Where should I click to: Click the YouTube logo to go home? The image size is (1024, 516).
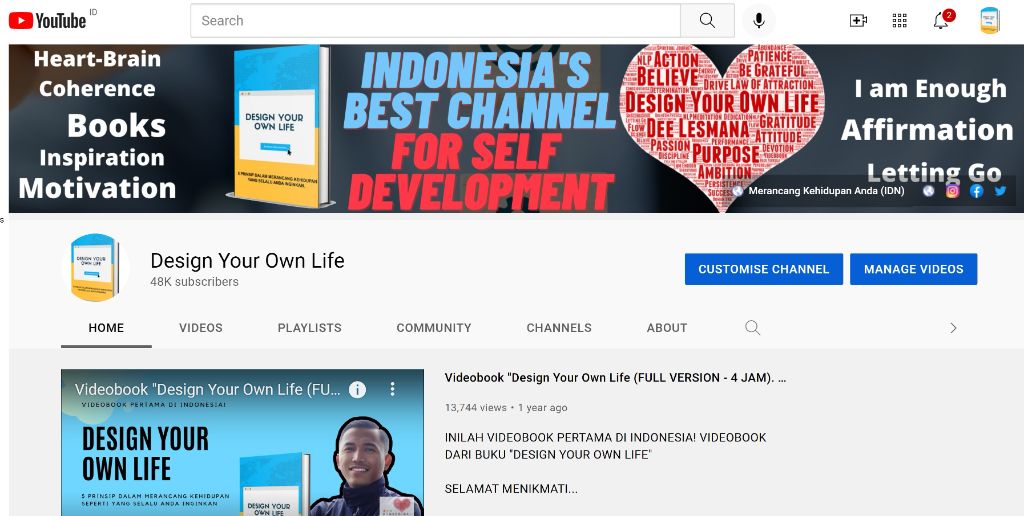pos(47,21)
